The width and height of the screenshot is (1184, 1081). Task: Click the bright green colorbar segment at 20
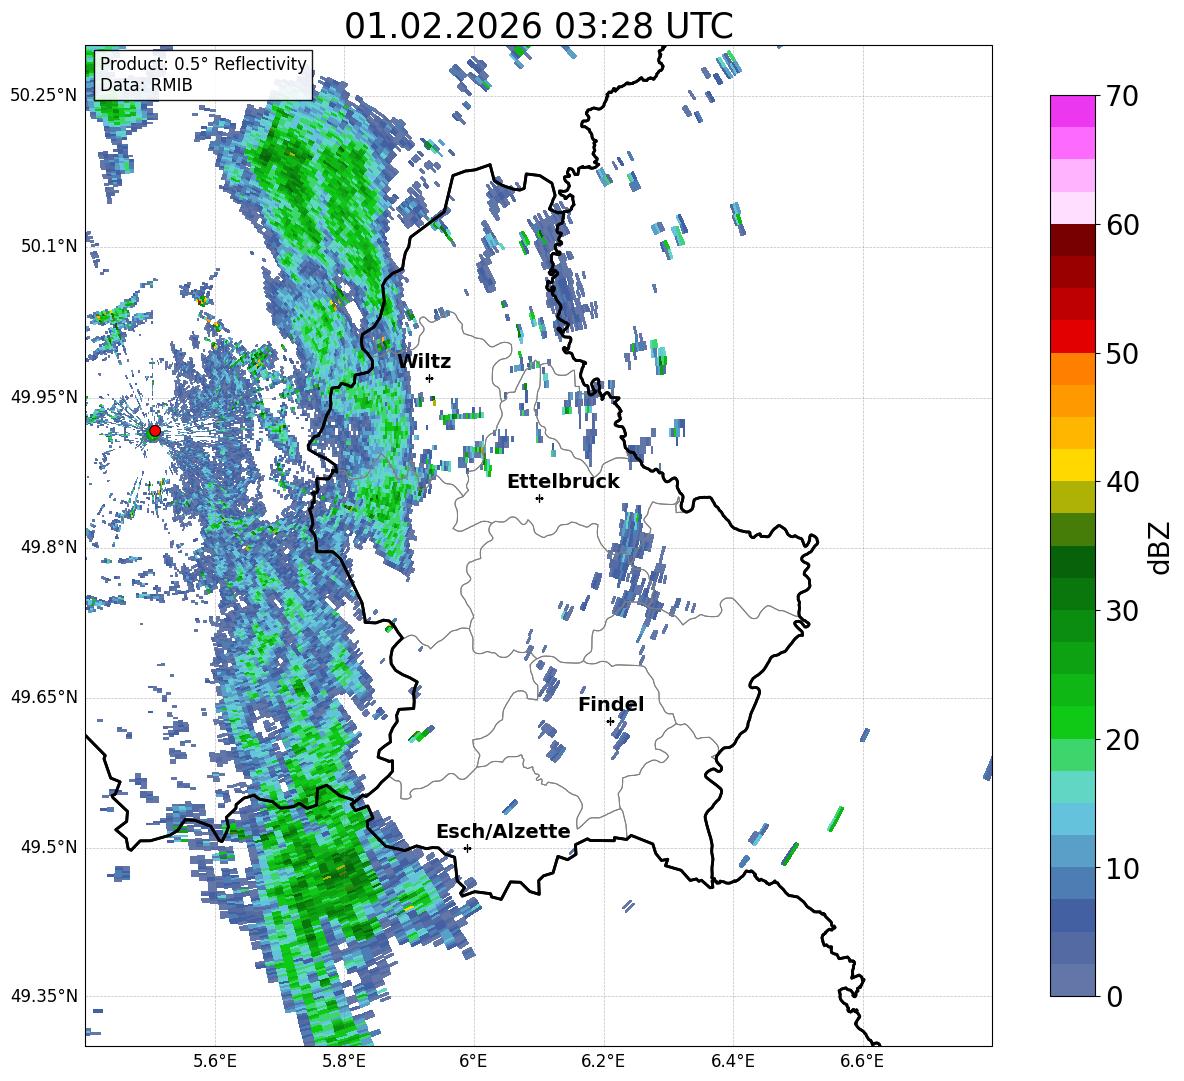click(1072, 722)
